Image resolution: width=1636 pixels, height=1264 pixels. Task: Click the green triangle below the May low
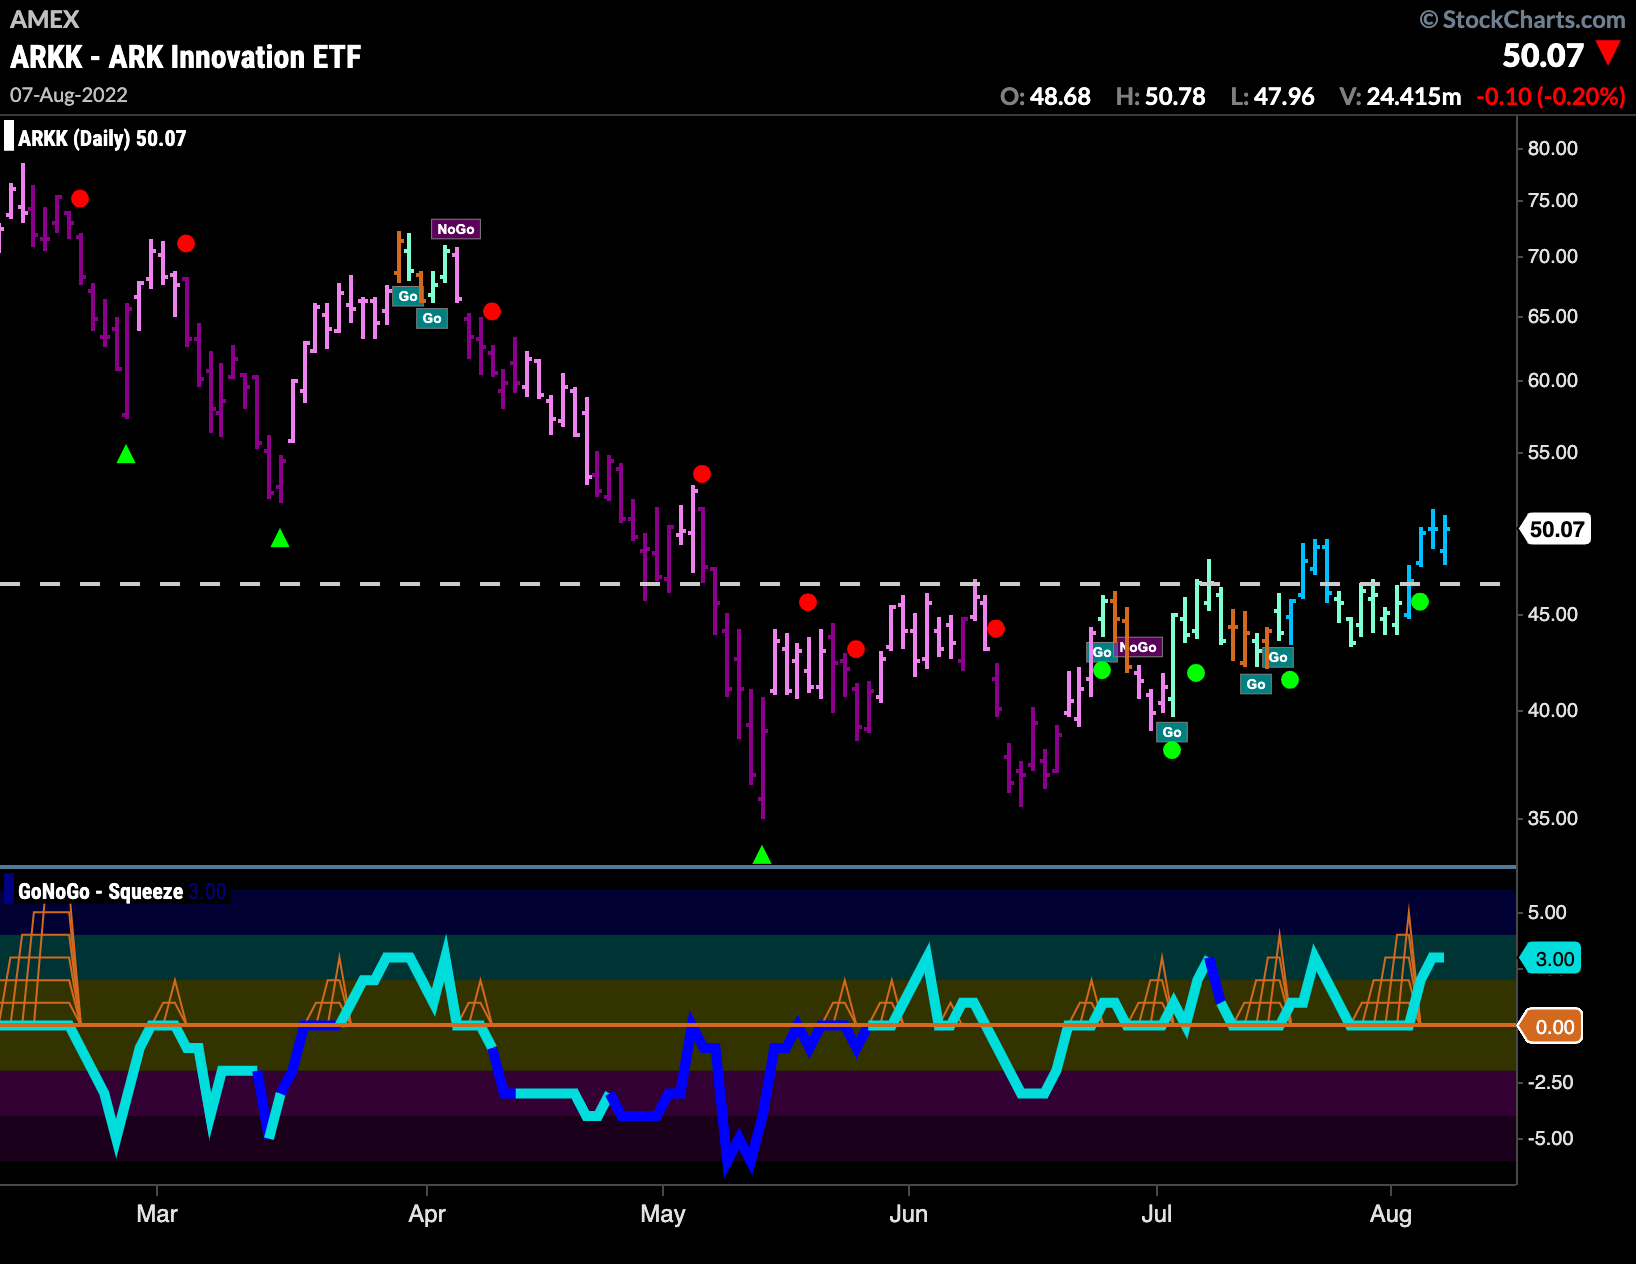(762, 855)
